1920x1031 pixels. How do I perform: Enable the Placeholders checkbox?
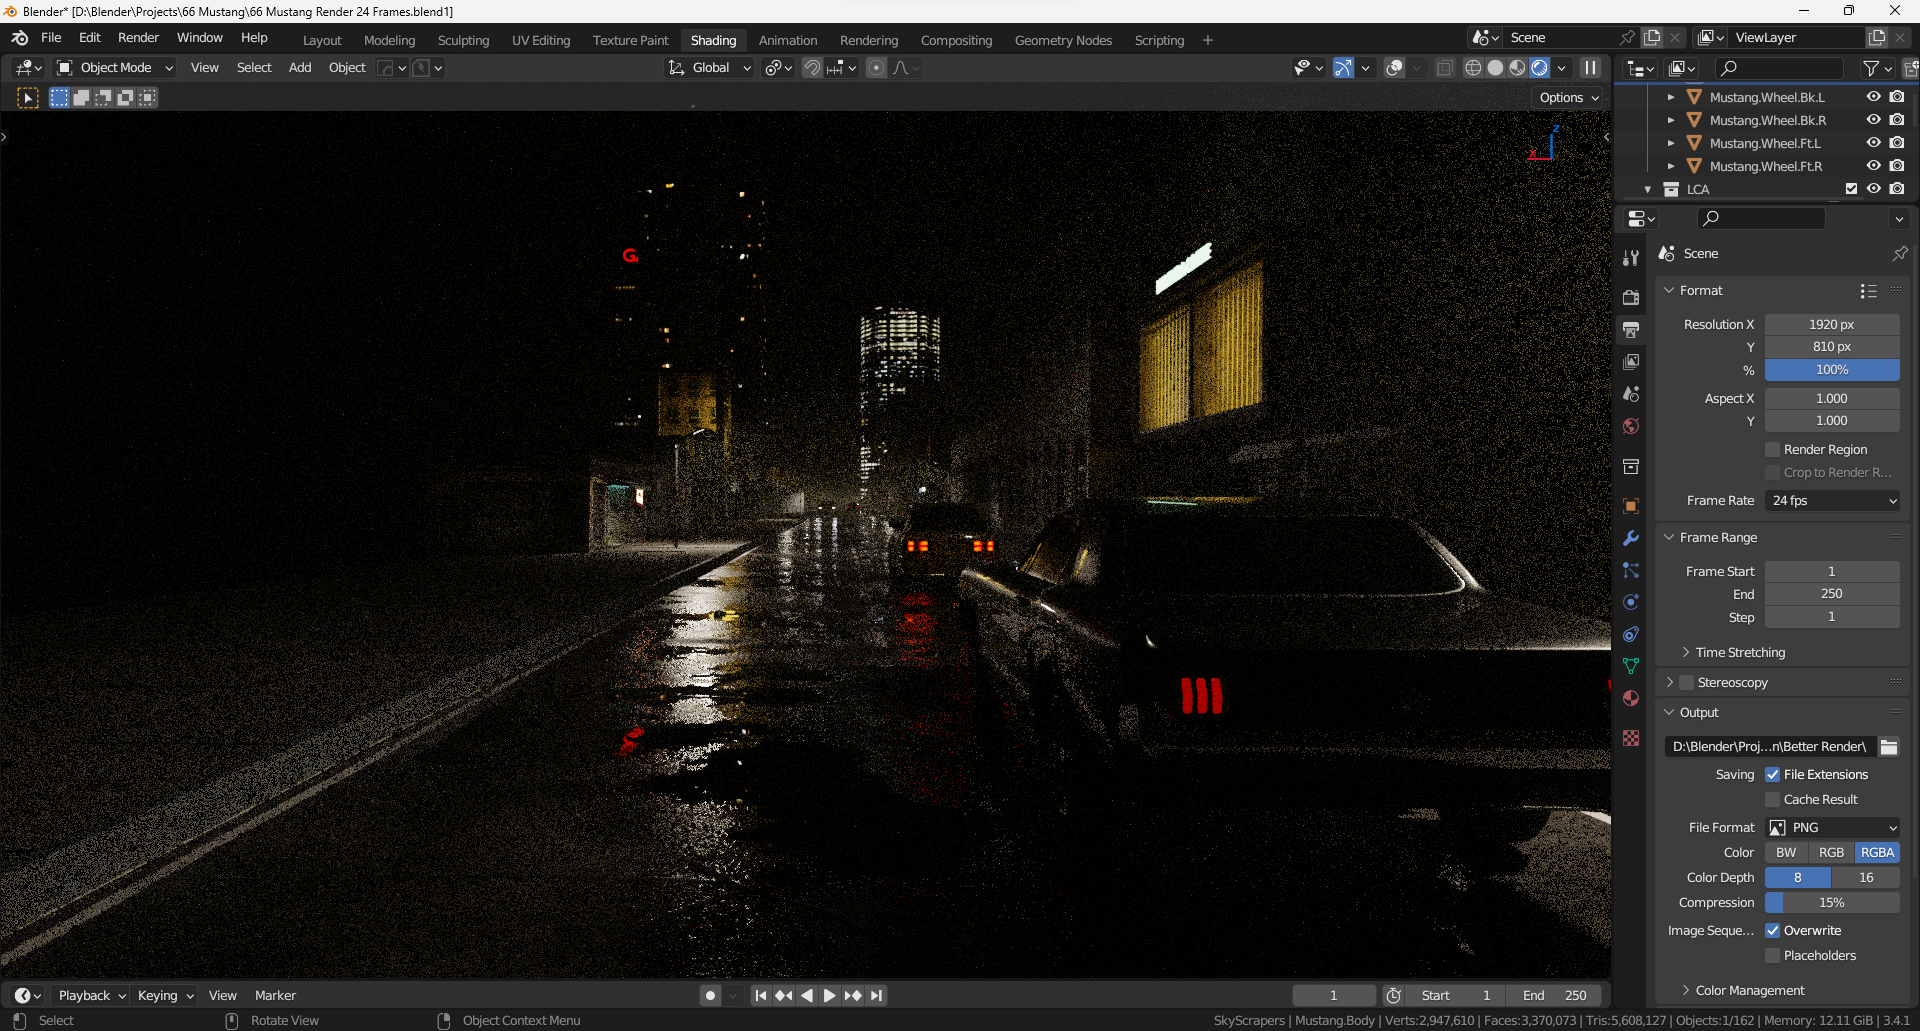click(x=1772, y=956)
